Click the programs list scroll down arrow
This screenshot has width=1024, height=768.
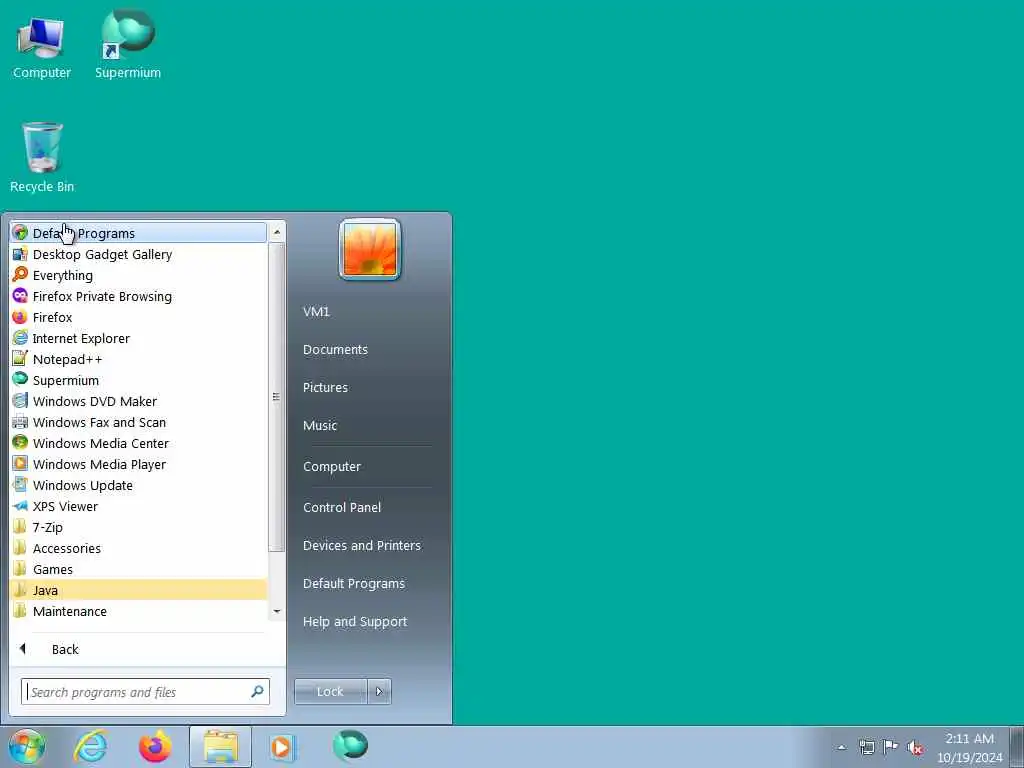tap(277, 611)
